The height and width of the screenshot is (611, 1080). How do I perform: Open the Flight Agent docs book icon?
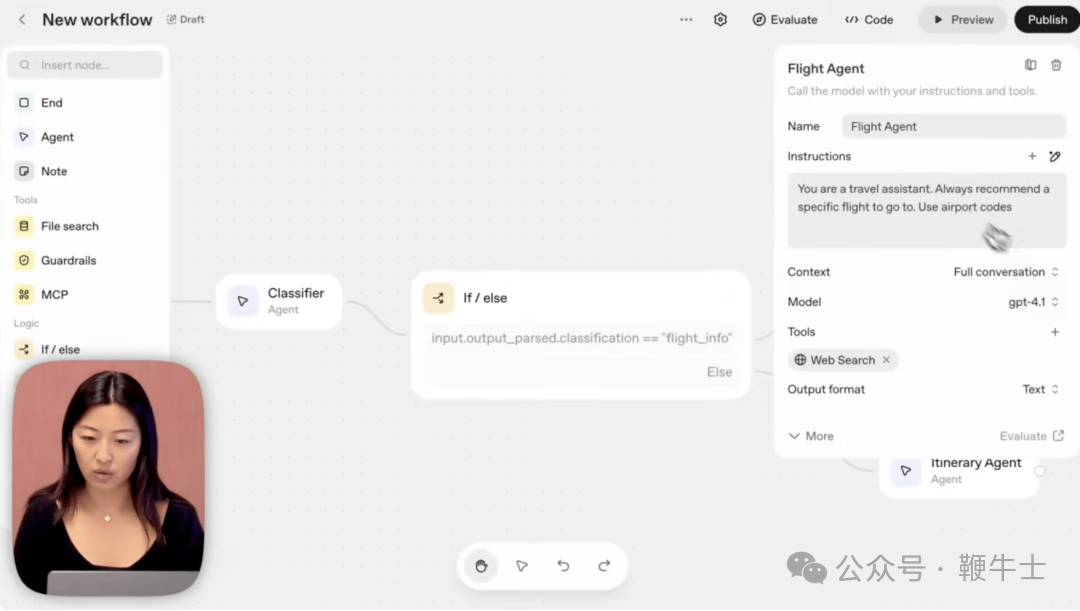1030,66
